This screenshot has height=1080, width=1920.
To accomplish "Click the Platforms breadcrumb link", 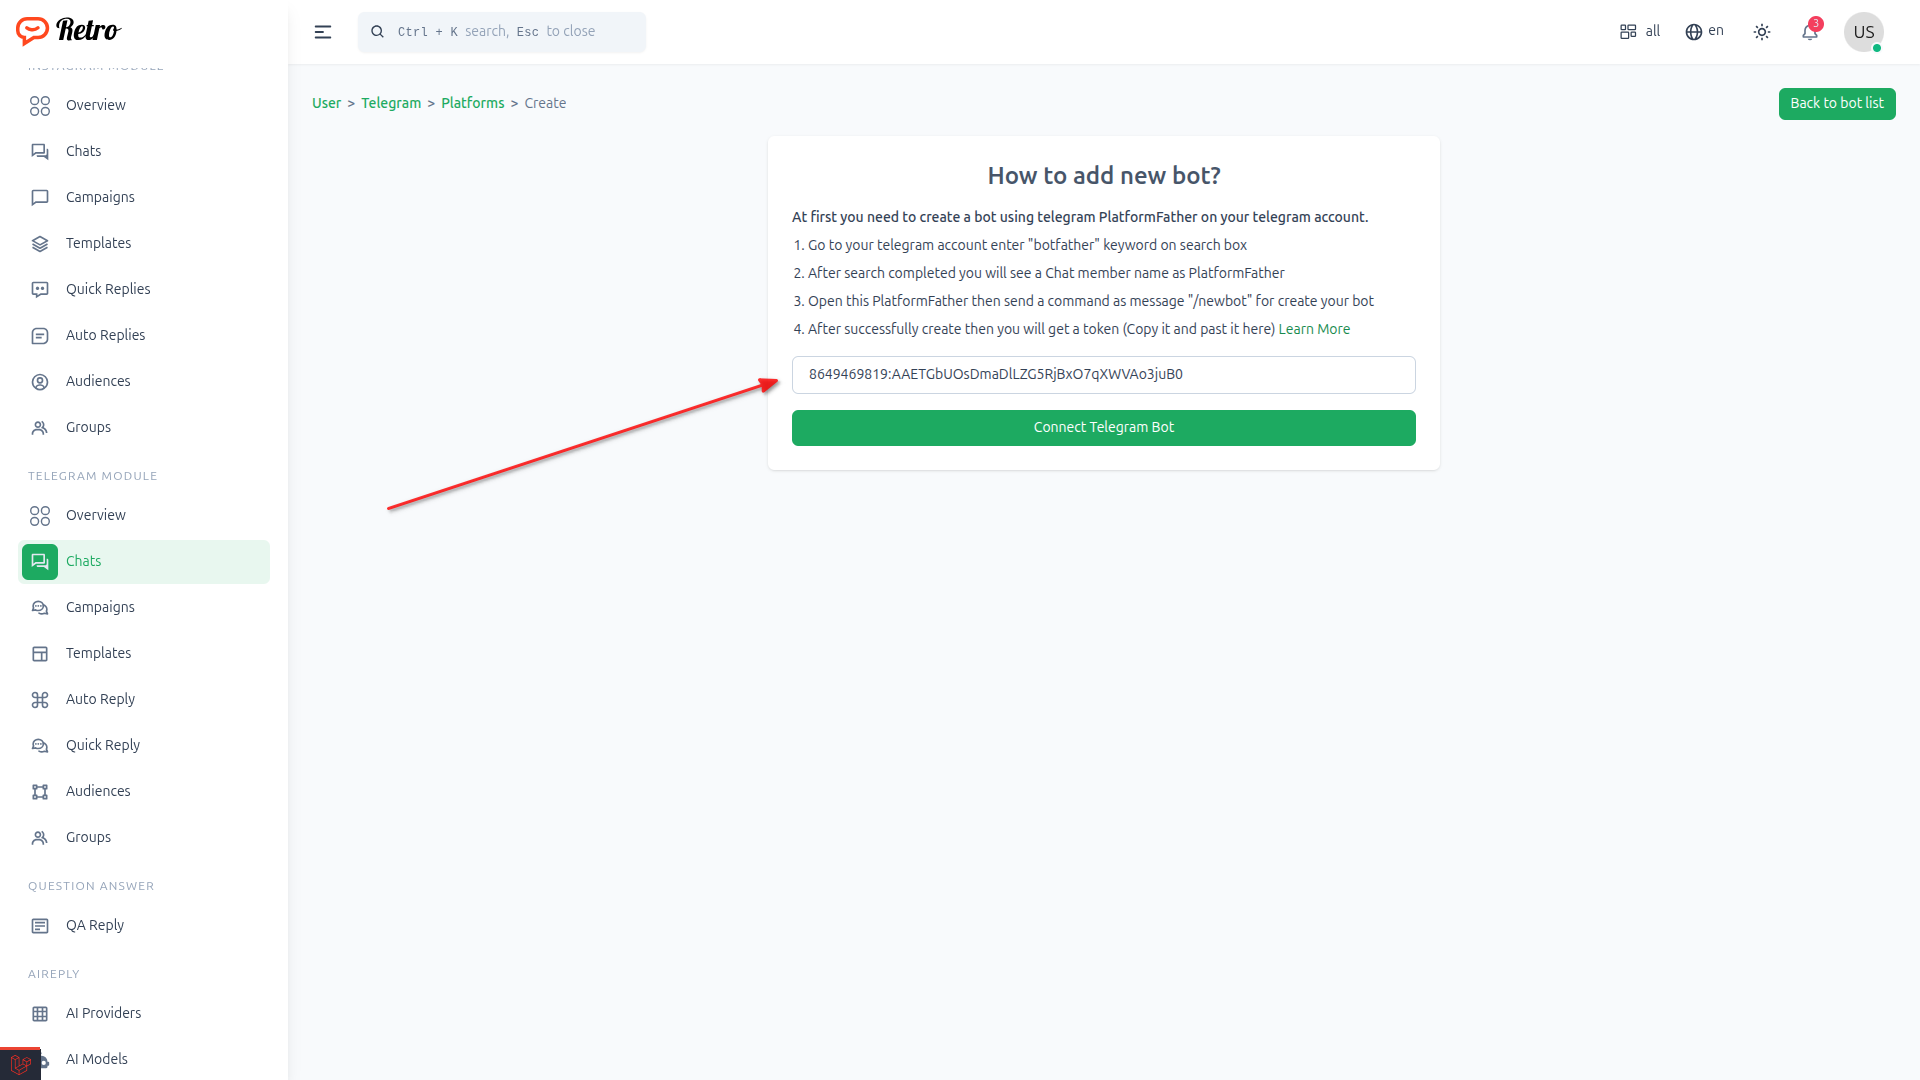I will (x=472, y=104).
